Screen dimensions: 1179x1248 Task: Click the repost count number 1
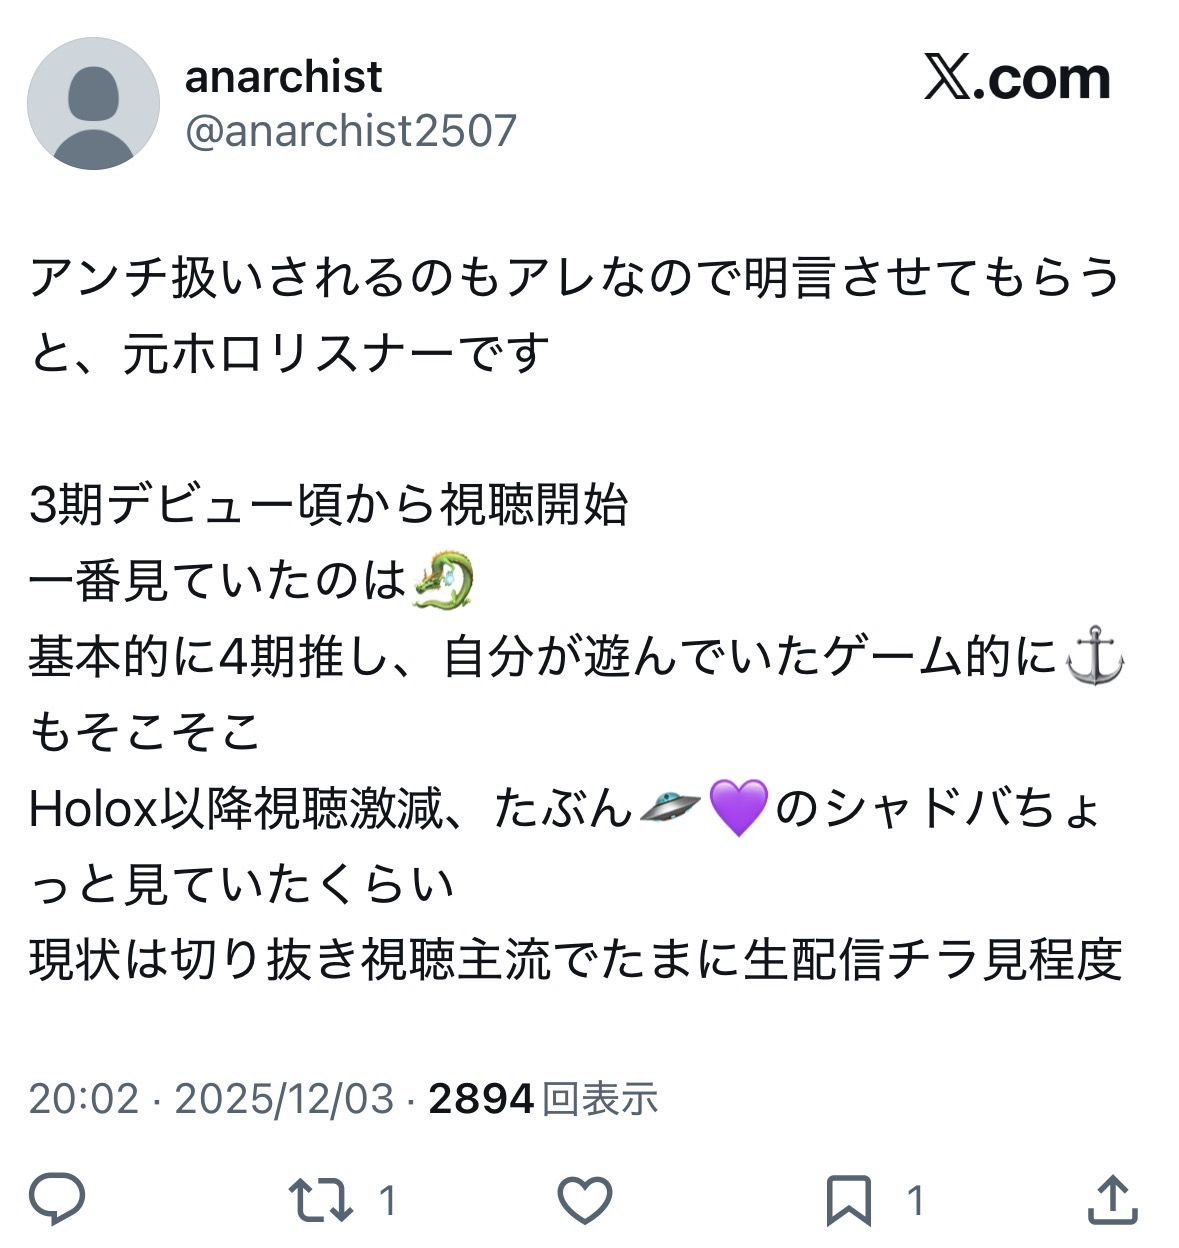[389, 1200]
